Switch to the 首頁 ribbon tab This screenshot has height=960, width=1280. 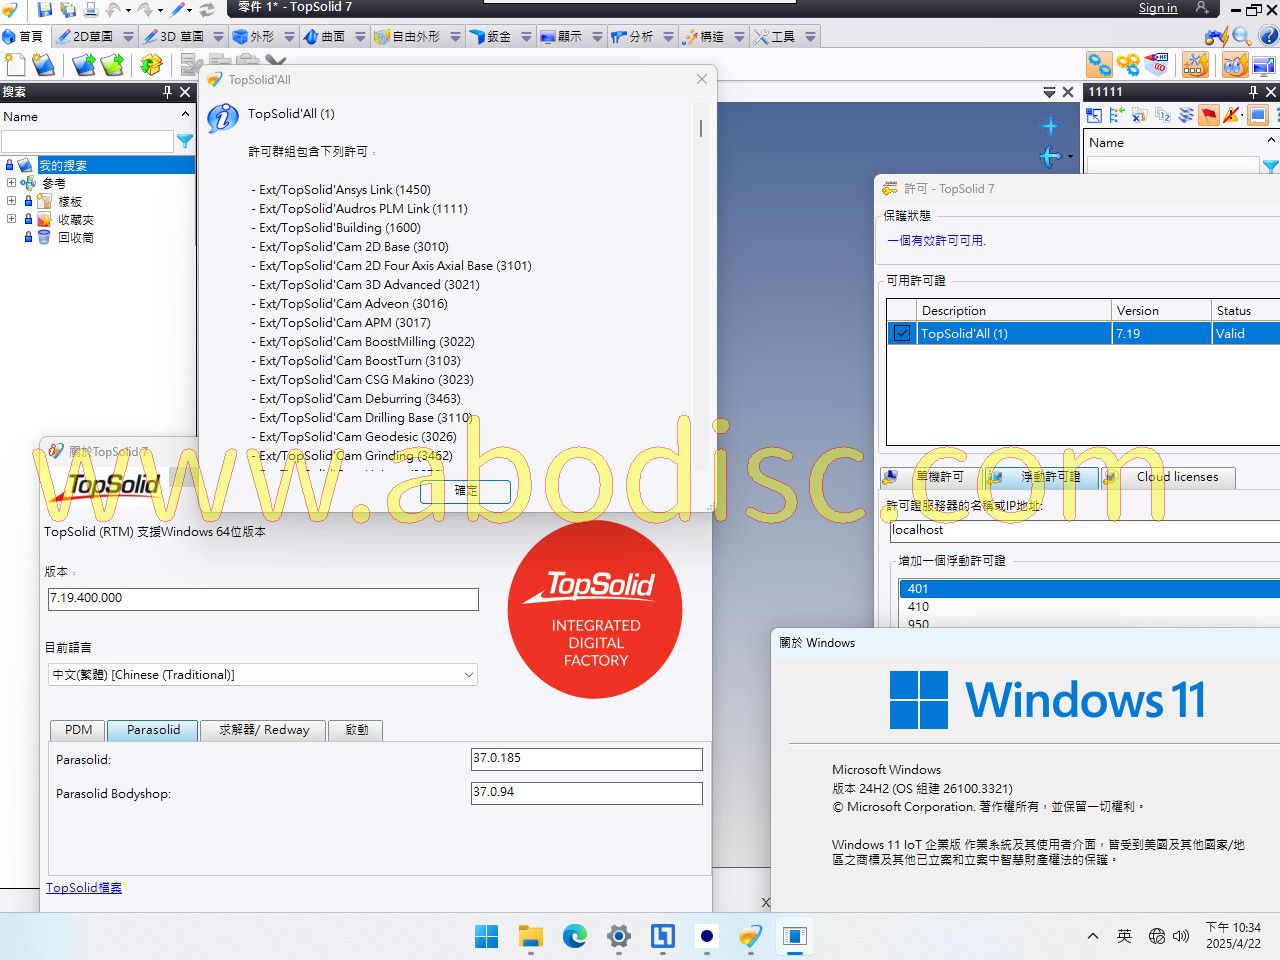[x=23, y=37]
